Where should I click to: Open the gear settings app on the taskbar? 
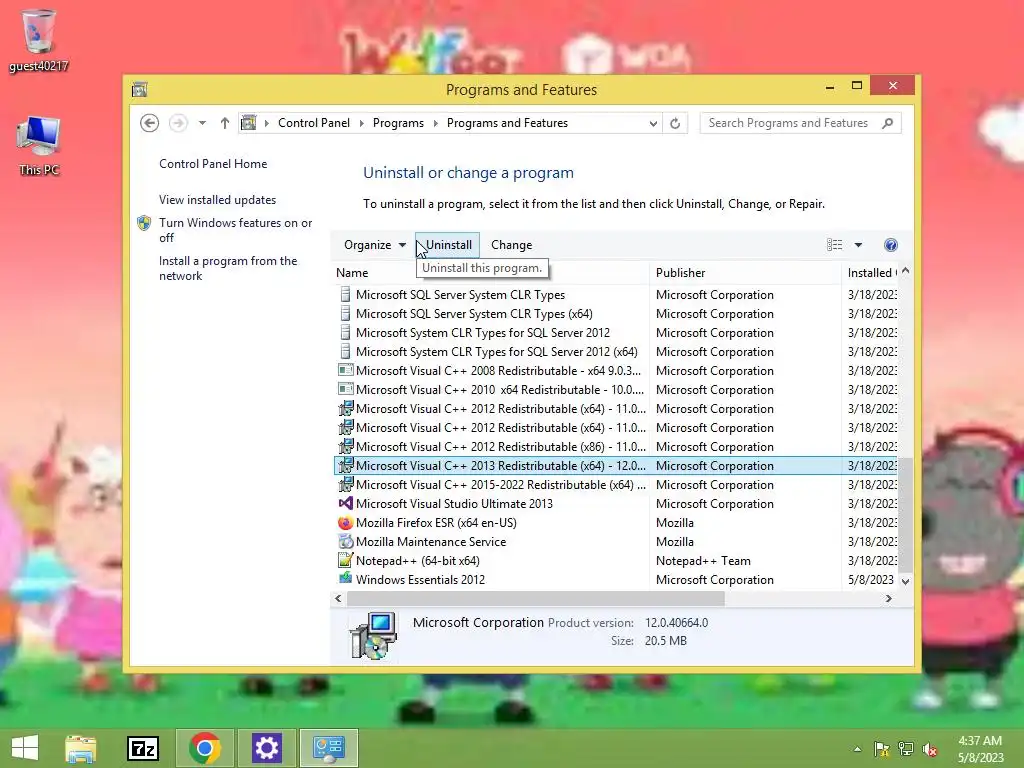[266, 748]
